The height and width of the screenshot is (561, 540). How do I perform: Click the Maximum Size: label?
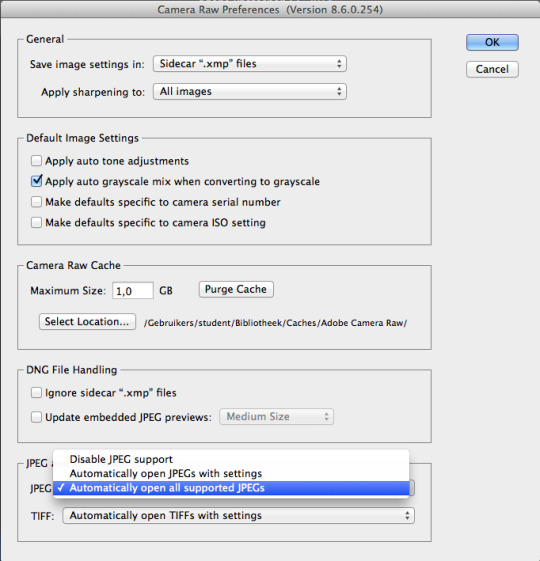click(x=68, y=291)
